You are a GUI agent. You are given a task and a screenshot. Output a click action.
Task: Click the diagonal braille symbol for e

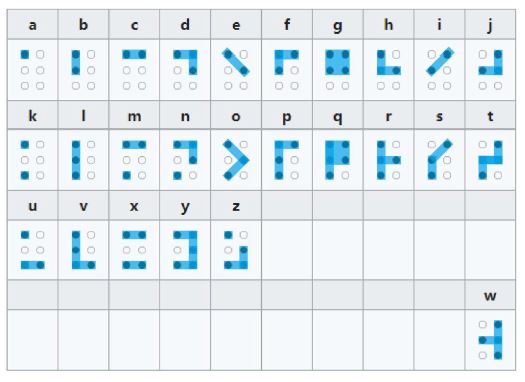(x=236, y=70)
